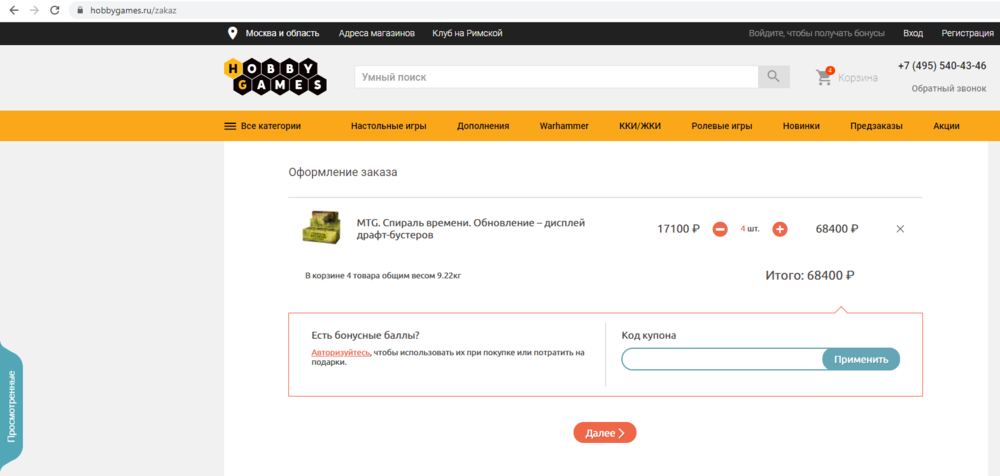
Task: Go back in the browser
Action: click(x=13, y=10)
